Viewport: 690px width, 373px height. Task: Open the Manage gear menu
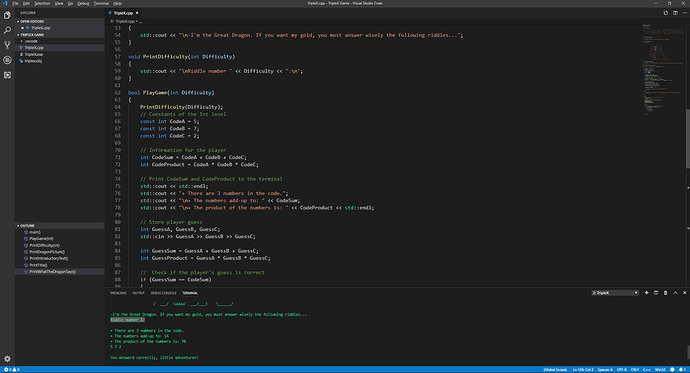pos(7,359)
